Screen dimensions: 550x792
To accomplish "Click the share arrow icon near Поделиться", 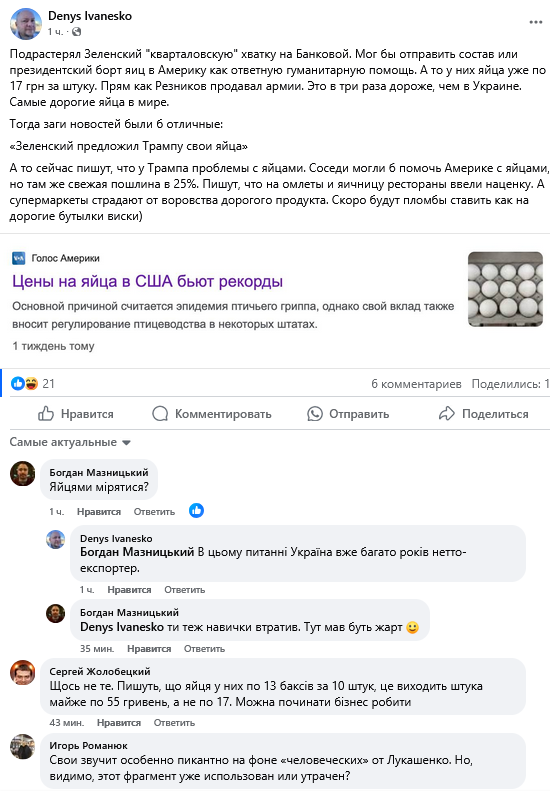I will point(446,414).
